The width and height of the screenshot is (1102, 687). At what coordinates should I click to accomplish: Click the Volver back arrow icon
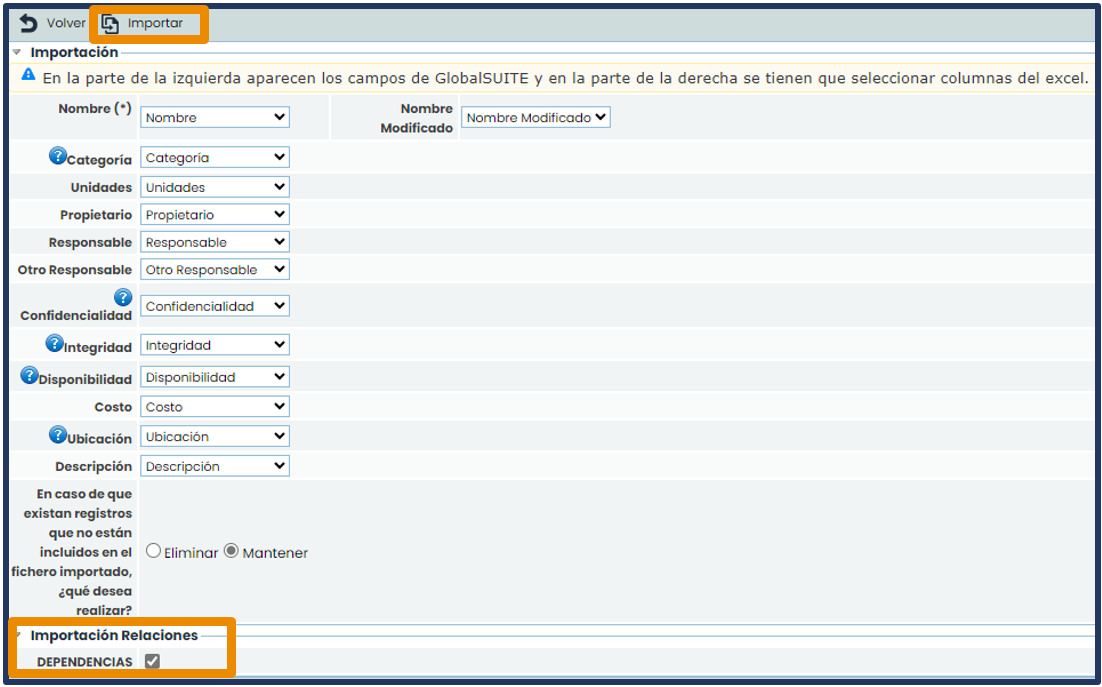click(x=29, y=24)
